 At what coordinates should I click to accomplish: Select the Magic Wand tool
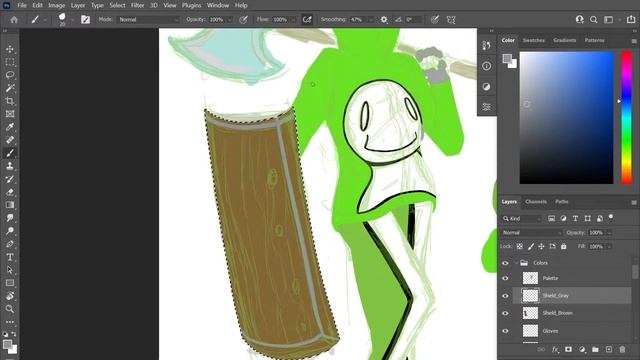click(x=10, y=88)
